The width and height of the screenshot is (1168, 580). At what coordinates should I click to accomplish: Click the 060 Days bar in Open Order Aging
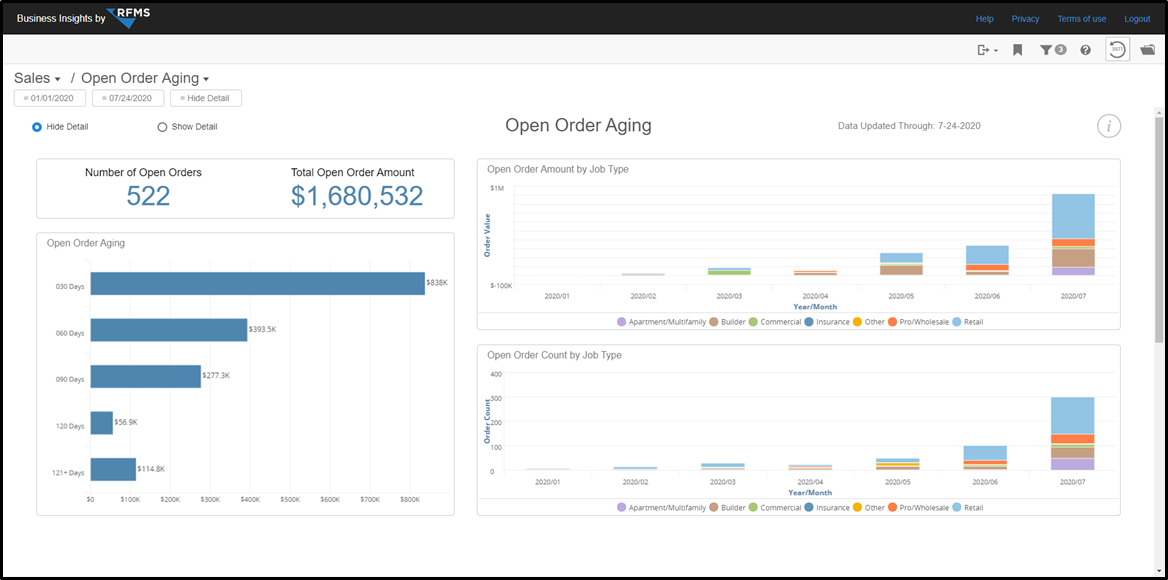tap(169, 330)
